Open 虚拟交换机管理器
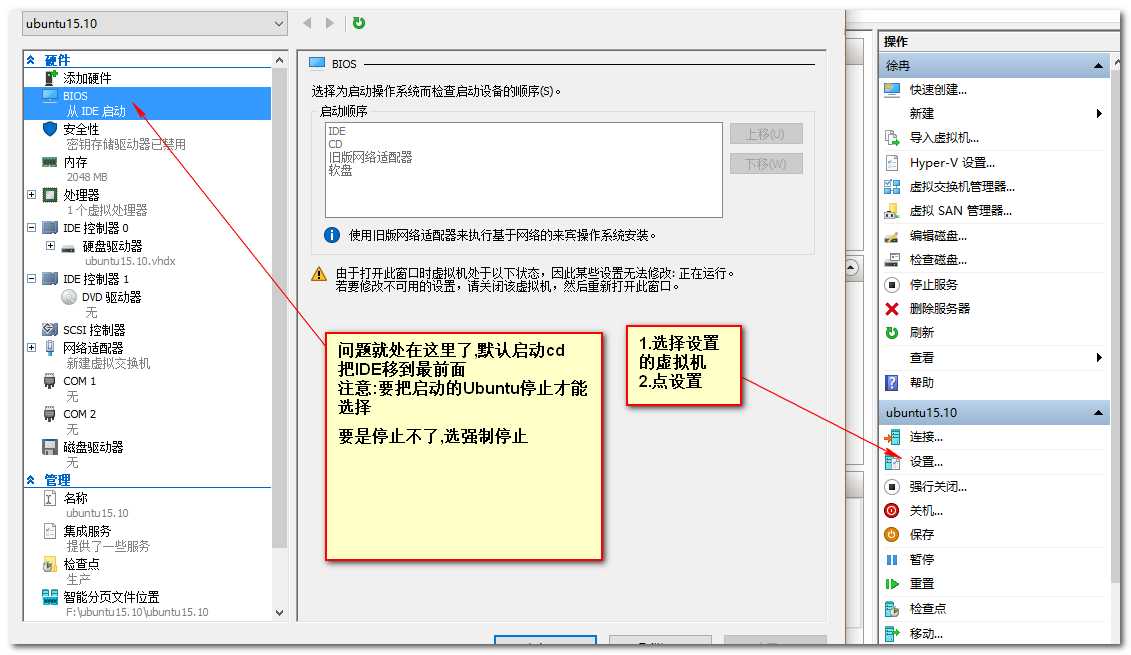Viewport: 1131px width, 655px height. point(961,187)
